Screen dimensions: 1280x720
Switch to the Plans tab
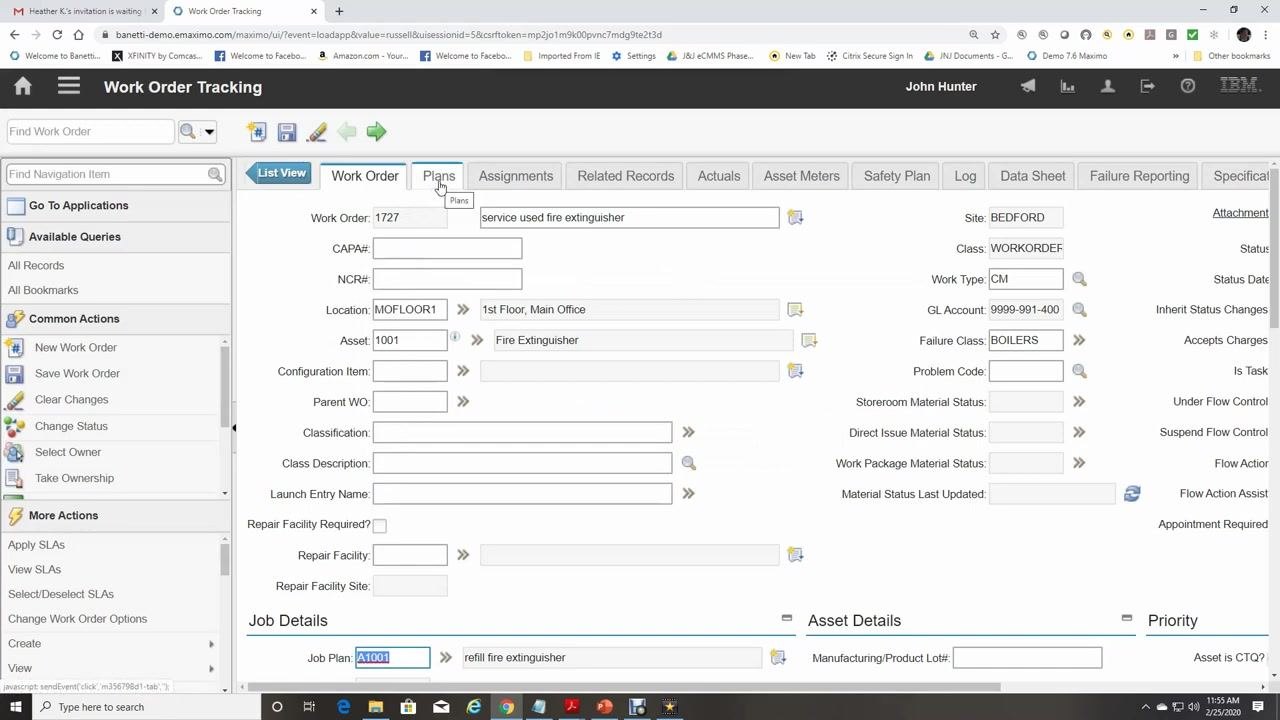coord(438,176)
